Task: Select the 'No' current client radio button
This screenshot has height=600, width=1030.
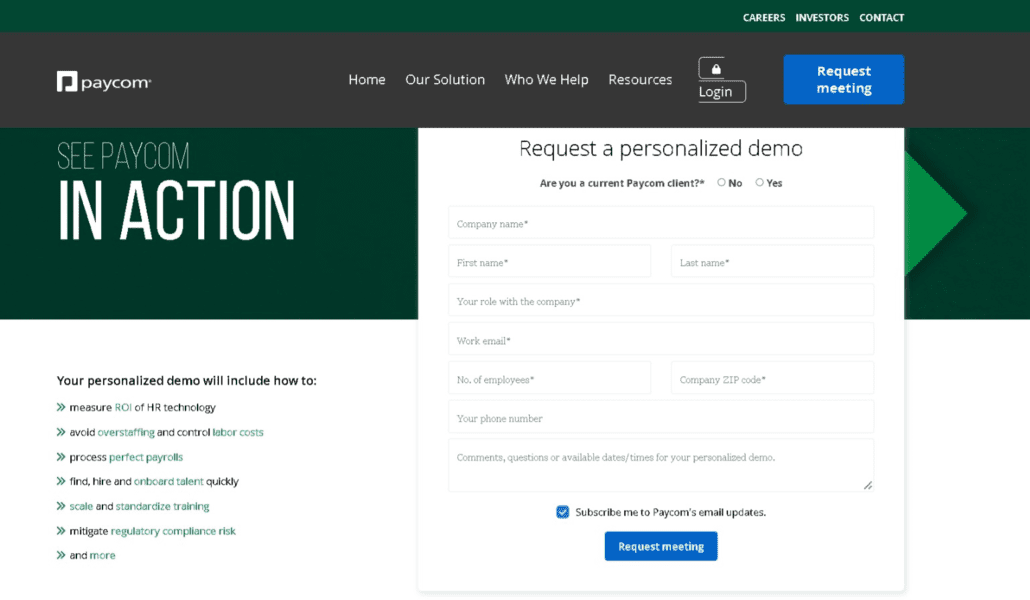Action: 721,182
